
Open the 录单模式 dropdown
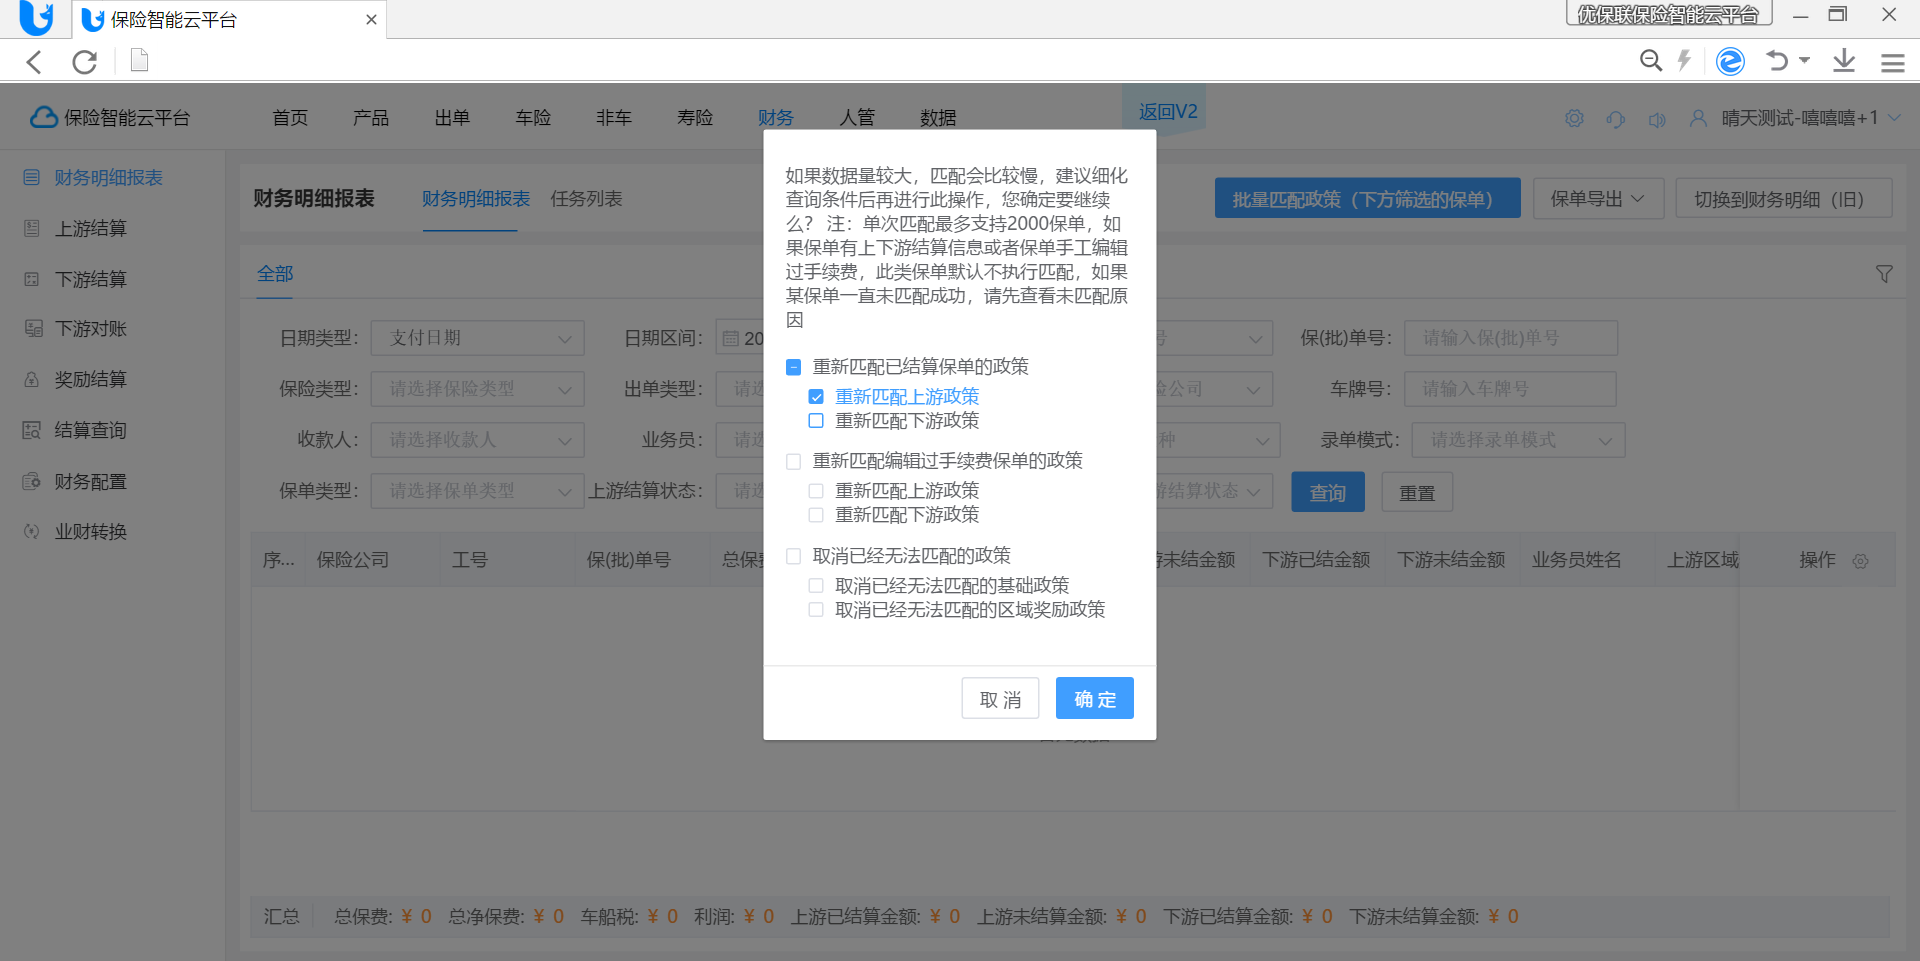pos(1518,440)
